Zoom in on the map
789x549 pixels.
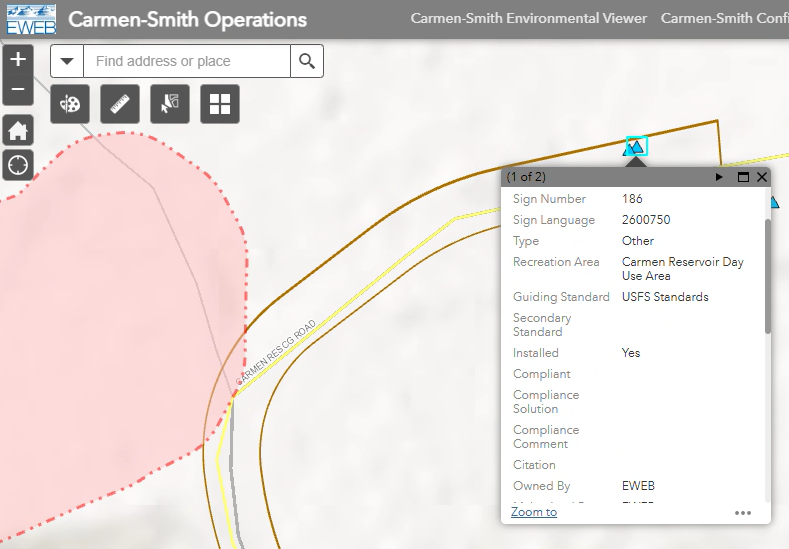[18, 59]
